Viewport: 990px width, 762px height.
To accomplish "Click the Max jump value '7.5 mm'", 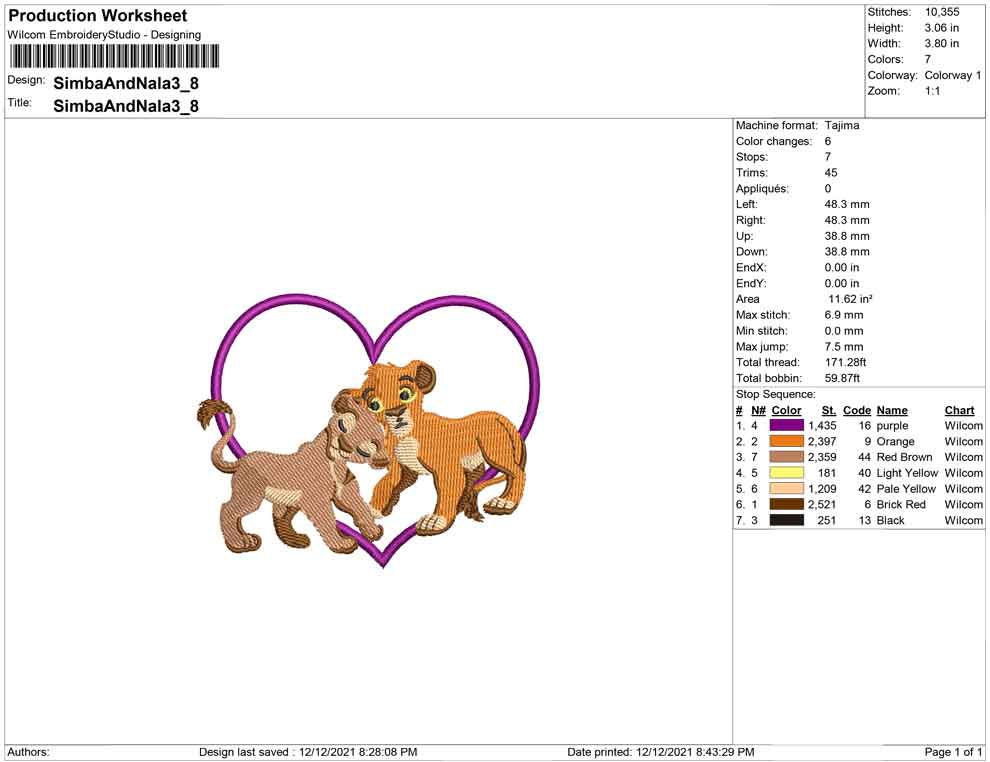I will [844, 347].
